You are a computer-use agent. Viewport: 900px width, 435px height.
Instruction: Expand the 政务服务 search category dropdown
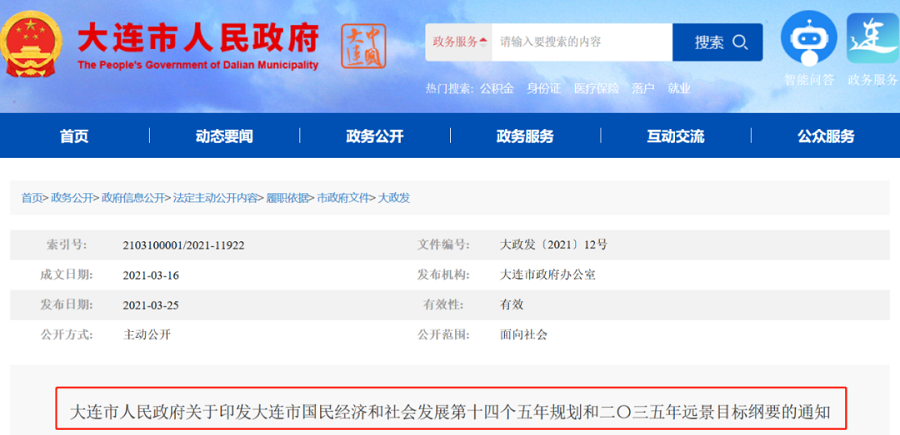coord(459,42)
